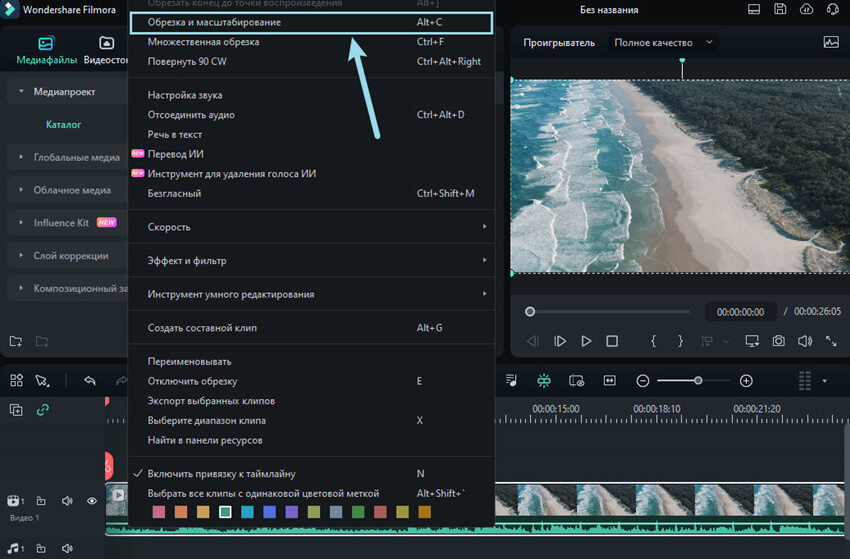Viewport: 850px width, 559px height.
Task: Open Инструмент умного редактирования submenu
Action: pos(311,294)
